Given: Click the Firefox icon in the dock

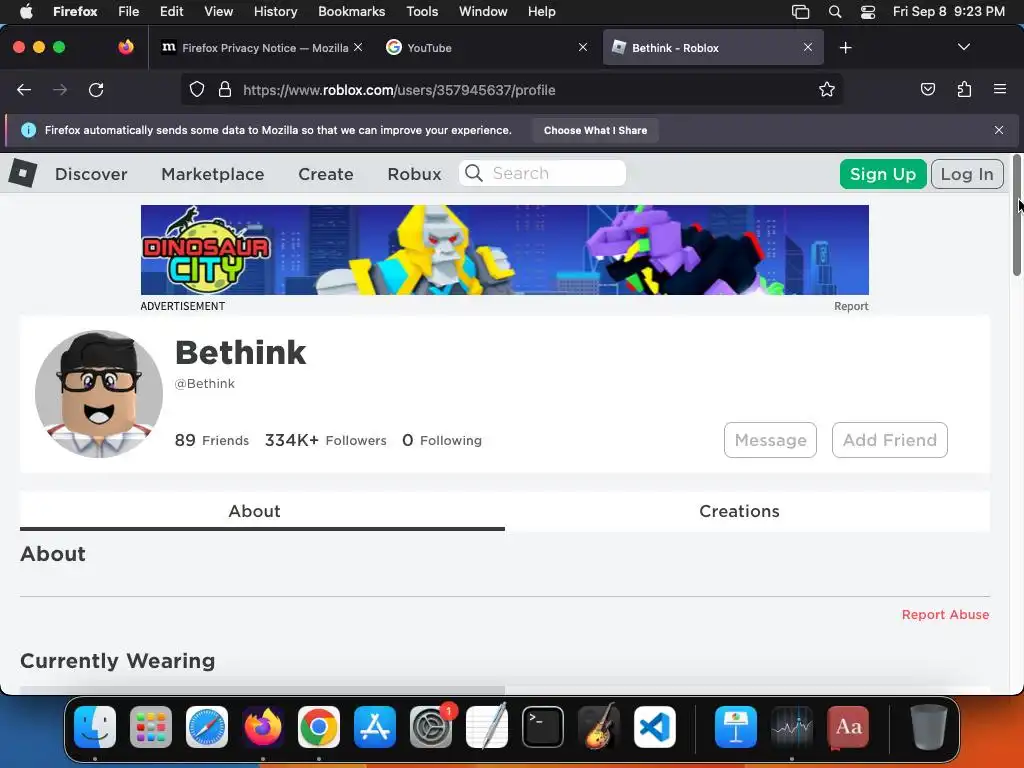Looking at the screenshot, I should pyautogui.click(x=263, y=727).
